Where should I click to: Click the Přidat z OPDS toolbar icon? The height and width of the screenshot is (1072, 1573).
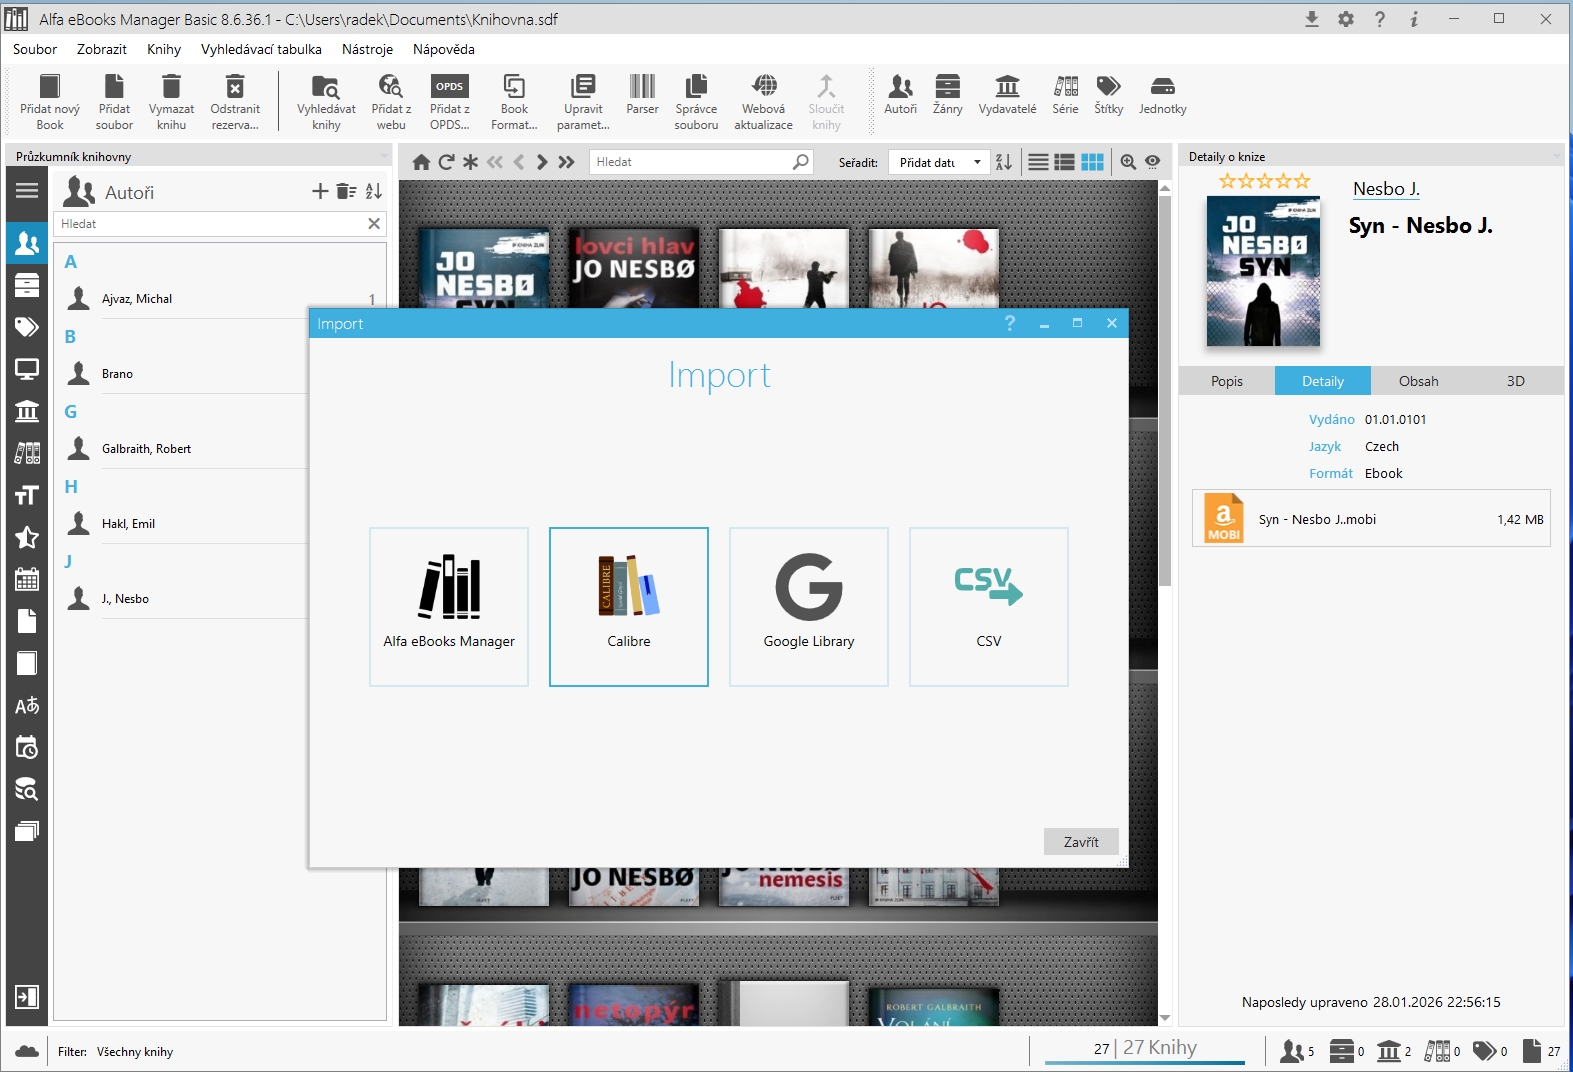[x=450, y=102]
